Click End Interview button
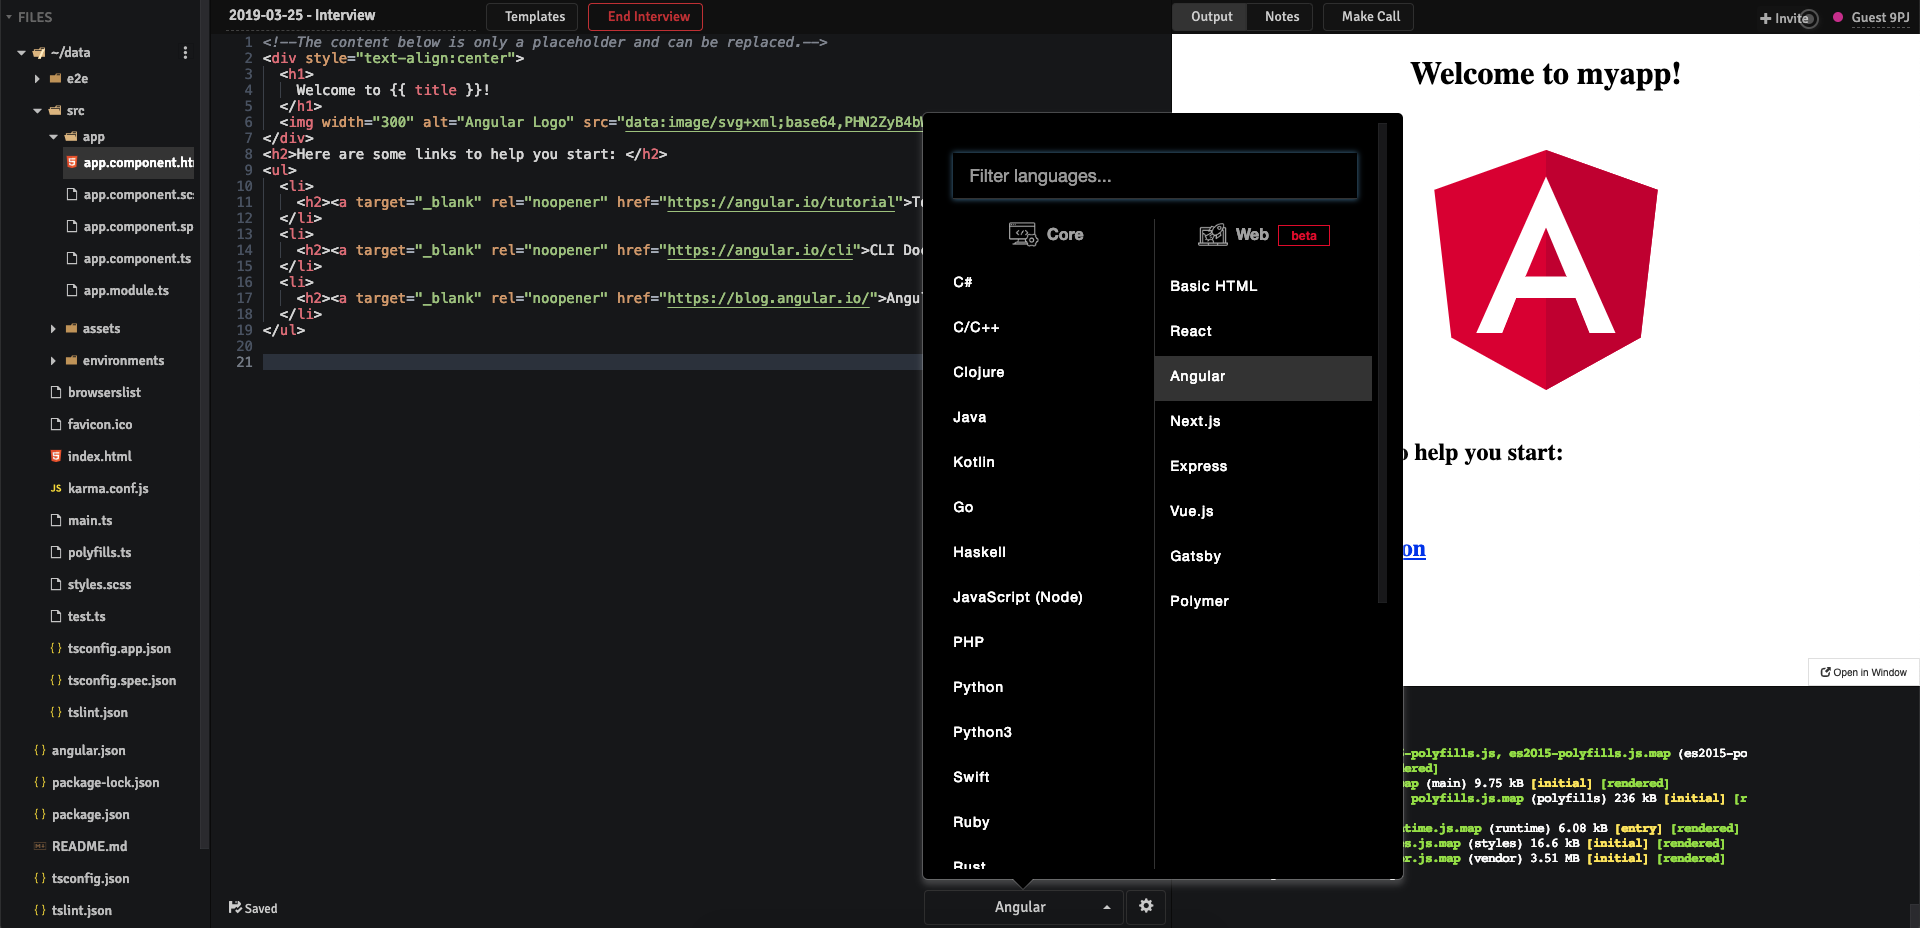The height and width of the screenshot is (928, 1920). tap(647, 17)
